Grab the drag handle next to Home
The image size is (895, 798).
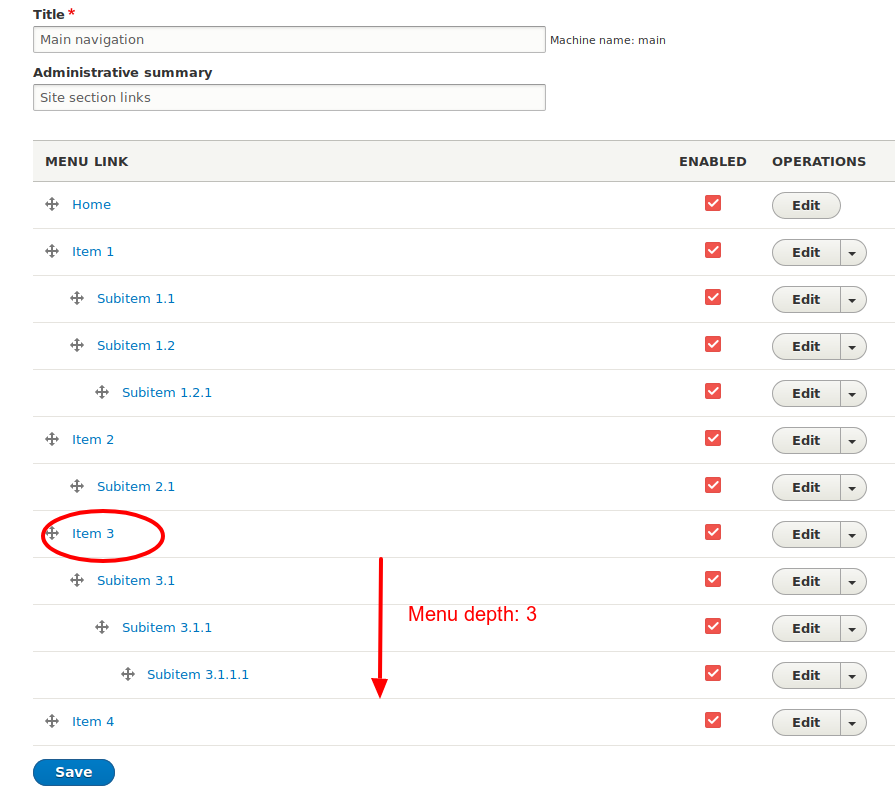51,204
